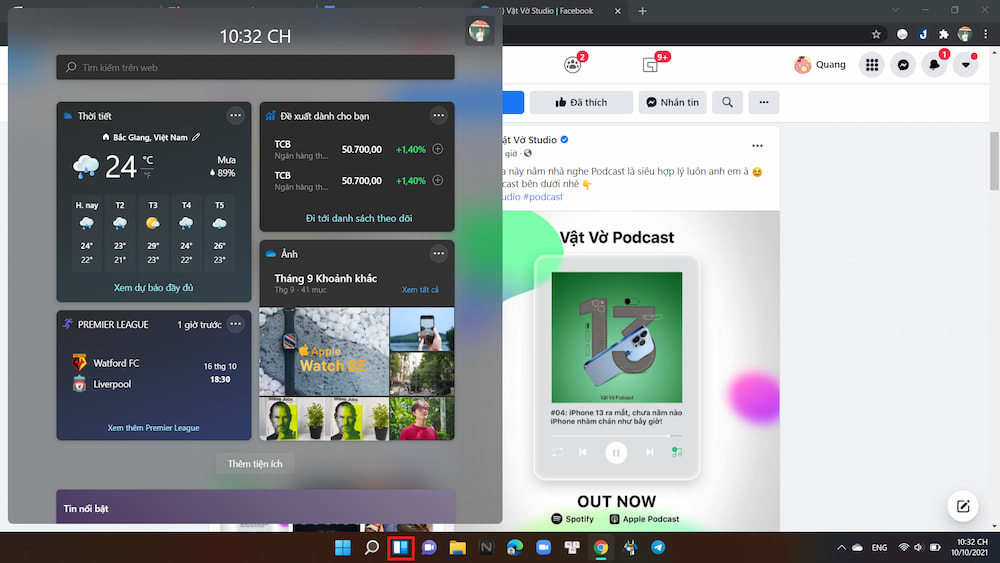Edit weather location pencil icon
This screenshot has height=563, width=1000.
point(196,137)
